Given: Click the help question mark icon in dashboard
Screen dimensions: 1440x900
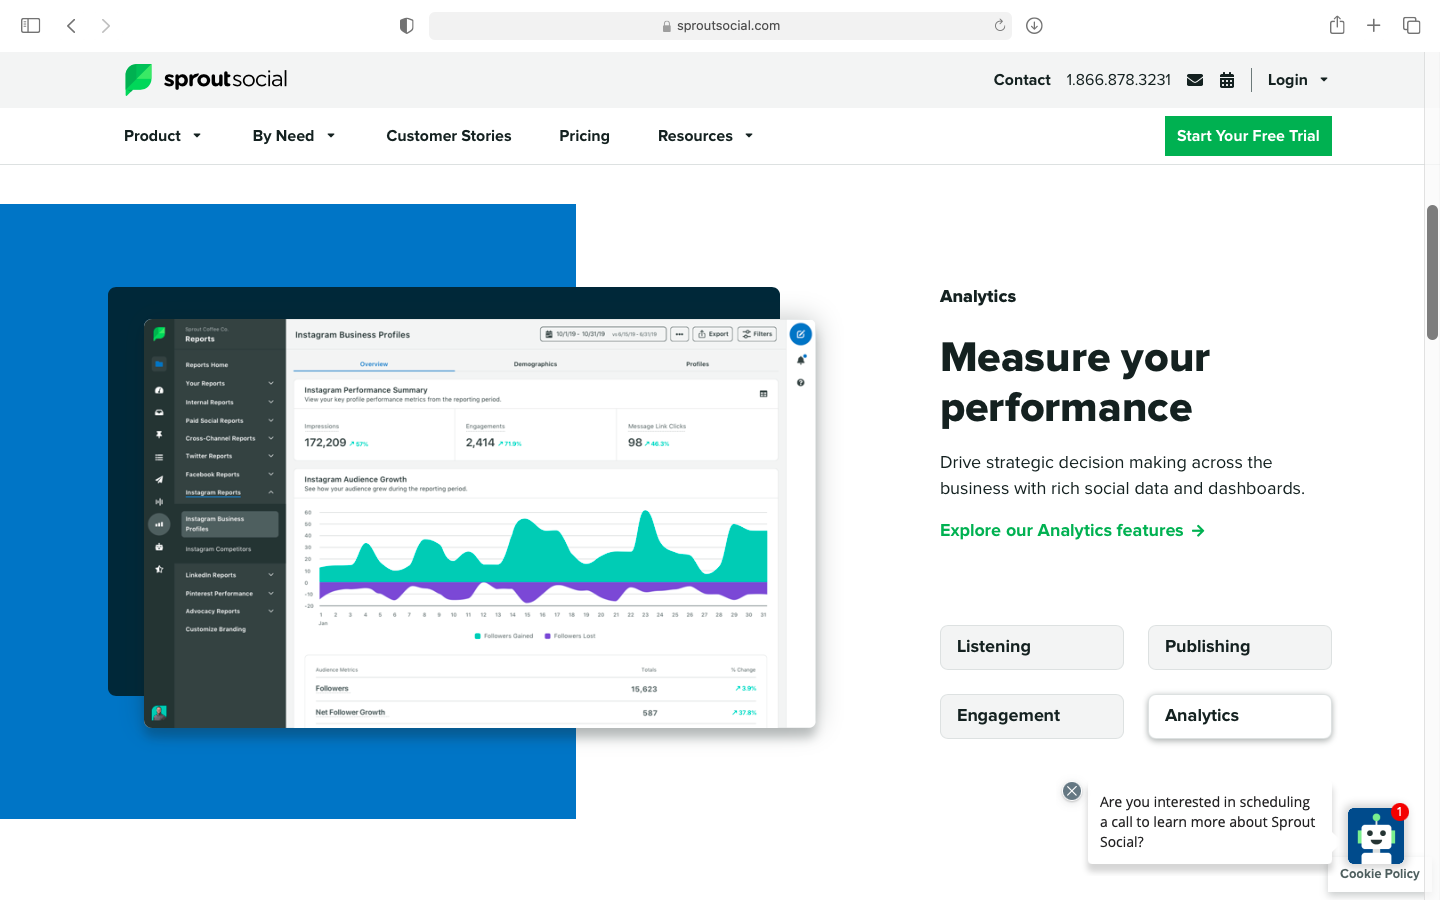Looking at the screenshot, I should click(x=800, y=383).
